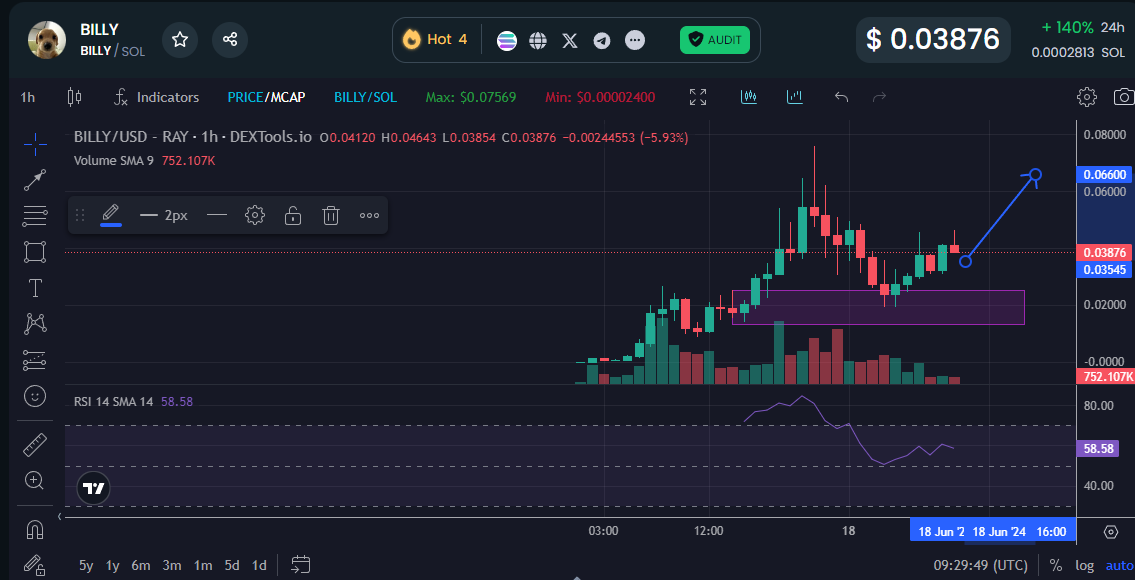The image size is (1135, 580).
Task: Open the go-to-date calendar icon
Action: 300,565
